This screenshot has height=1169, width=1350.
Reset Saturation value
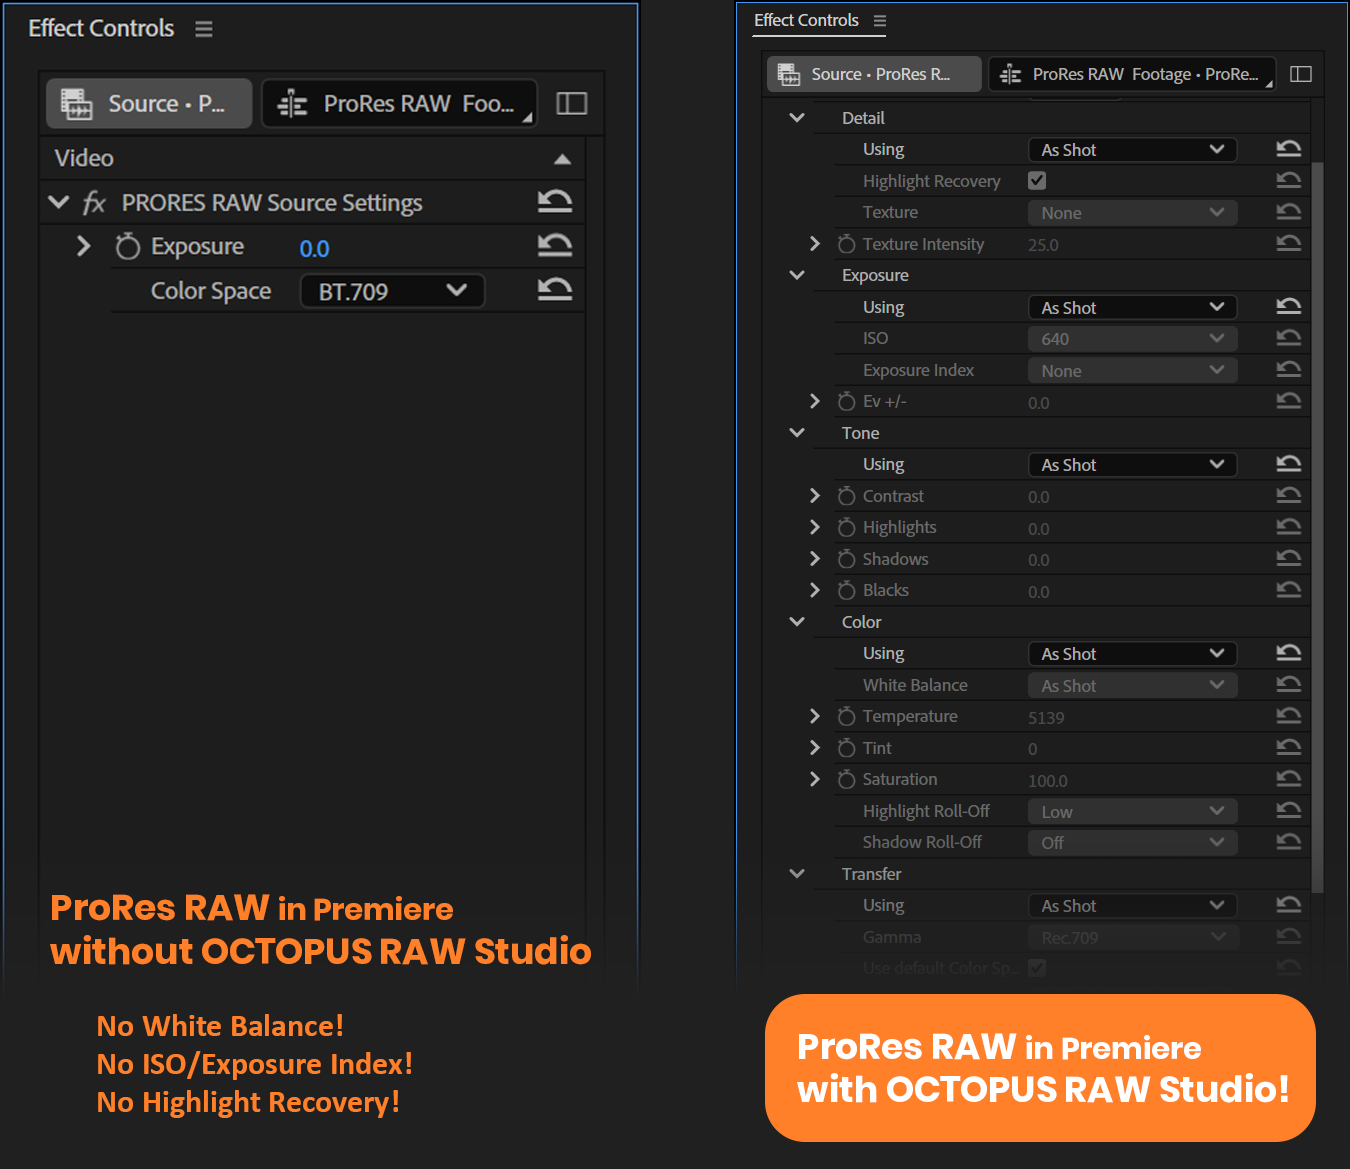tap(1289, 779)
